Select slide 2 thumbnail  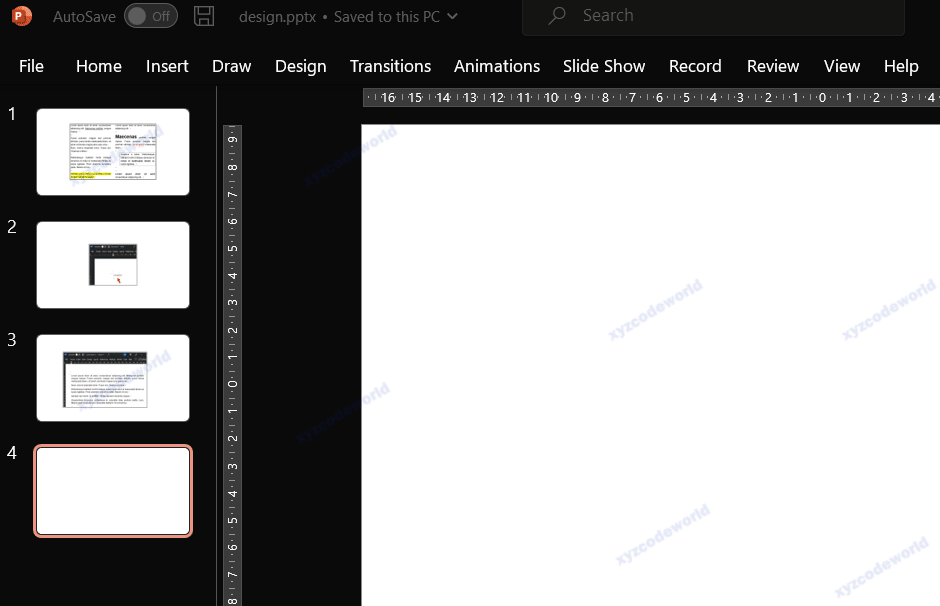(113, 265)
